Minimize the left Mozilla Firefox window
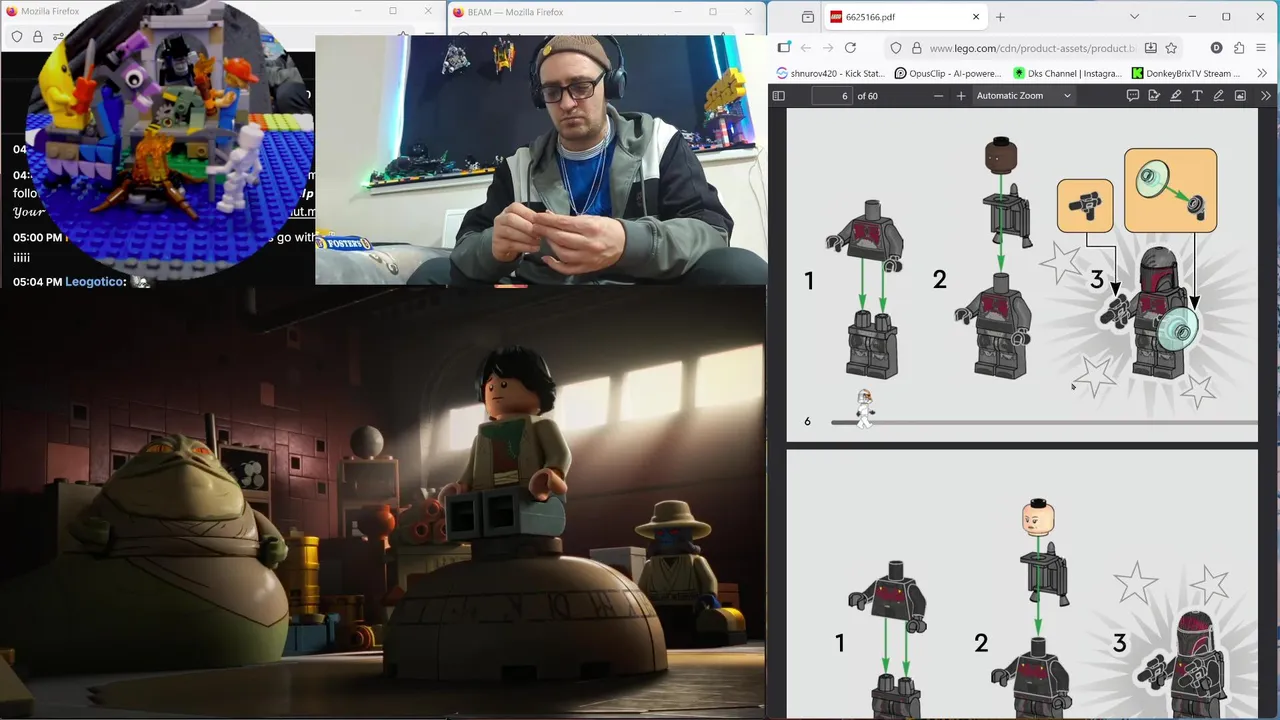 tap(358, 11)
